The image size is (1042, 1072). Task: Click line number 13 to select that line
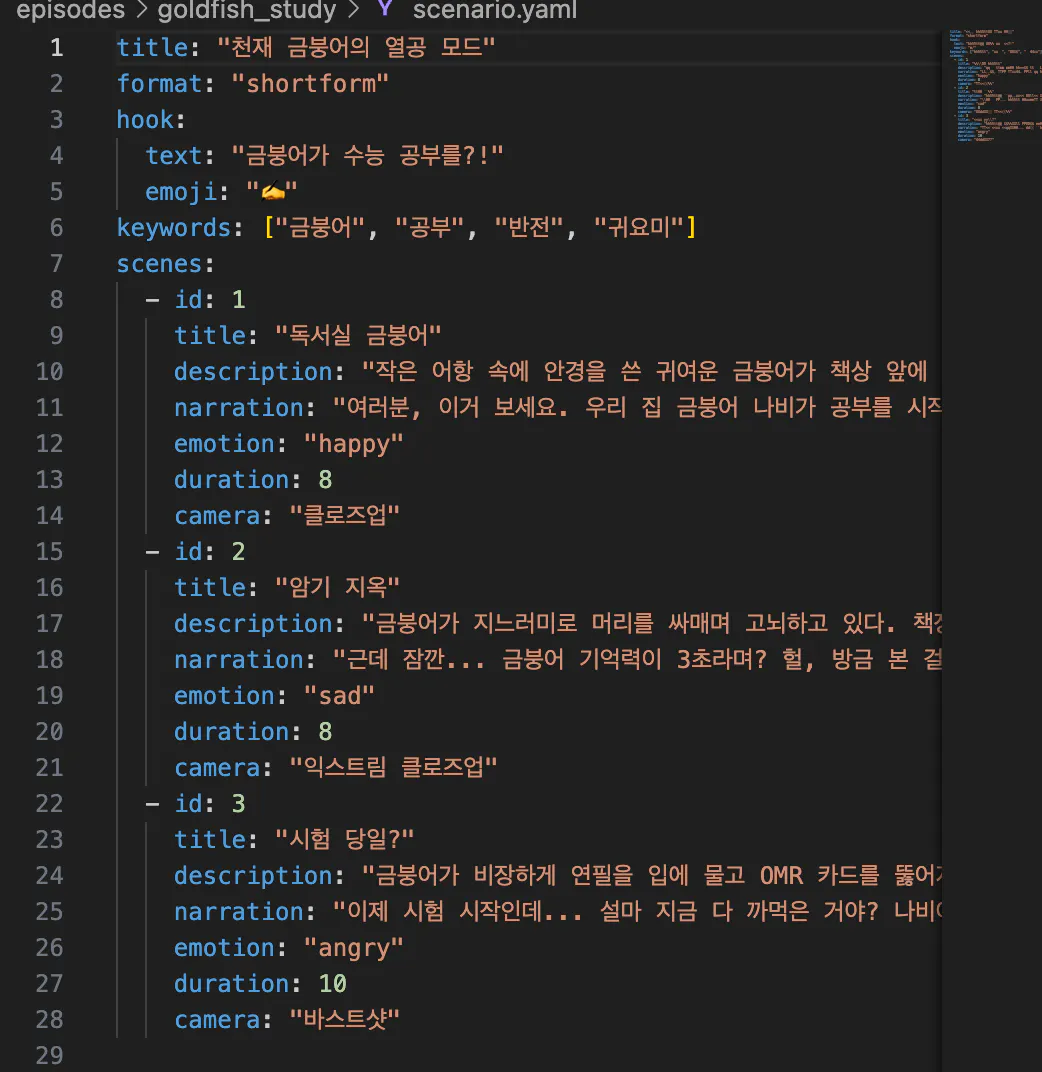click(x=49, y=479)
